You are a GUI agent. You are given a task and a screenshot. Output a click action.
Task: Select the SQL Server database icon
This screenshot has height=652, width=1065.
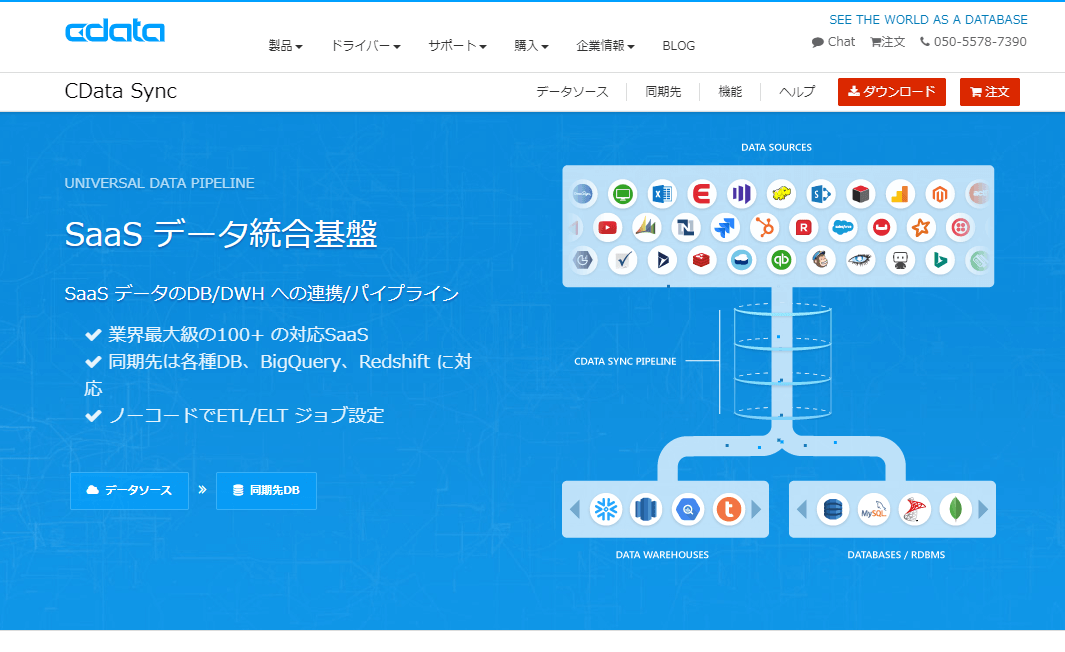[x=914, y=509]
